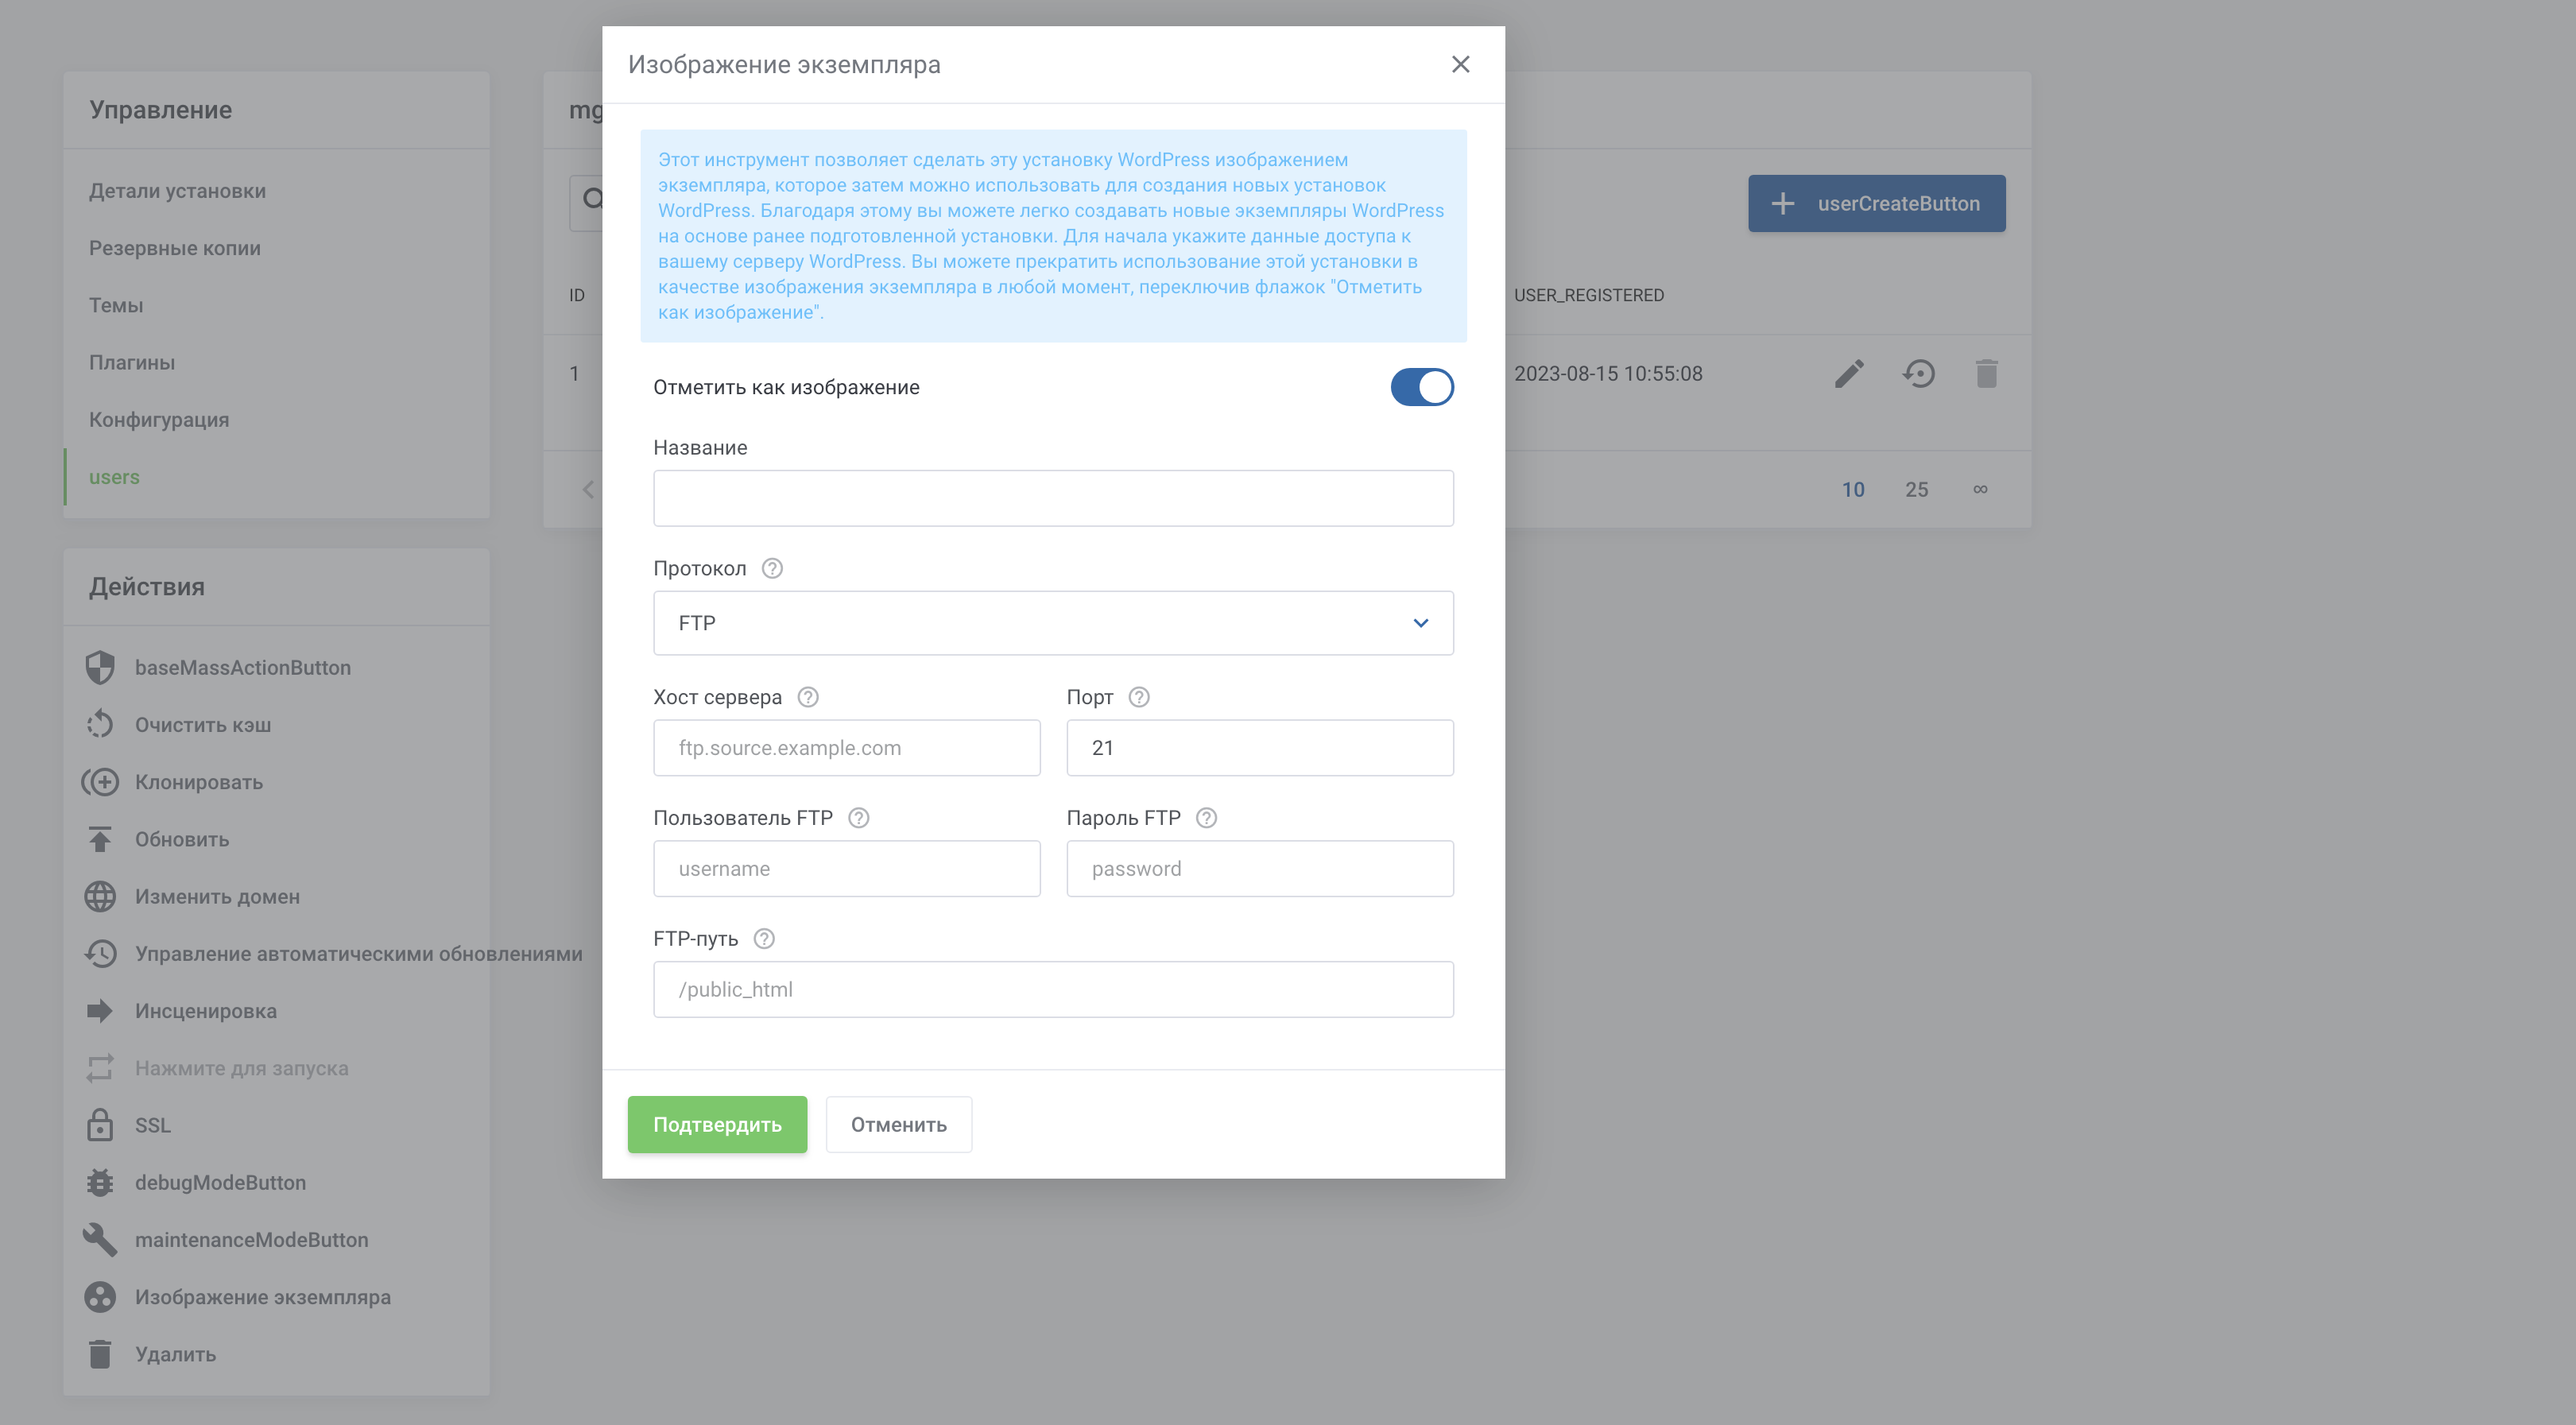
Task: Click the FTP-путь /public_html field
Action: point(1053,990)
